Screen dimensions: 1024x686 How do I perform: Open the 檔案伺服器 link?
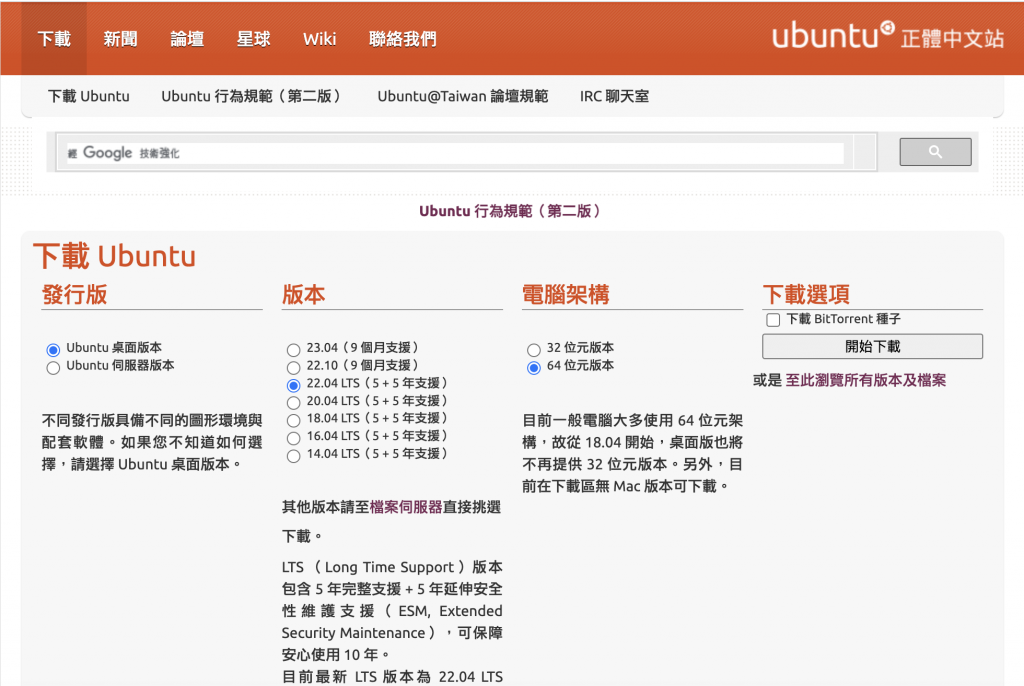coord(406,507)
